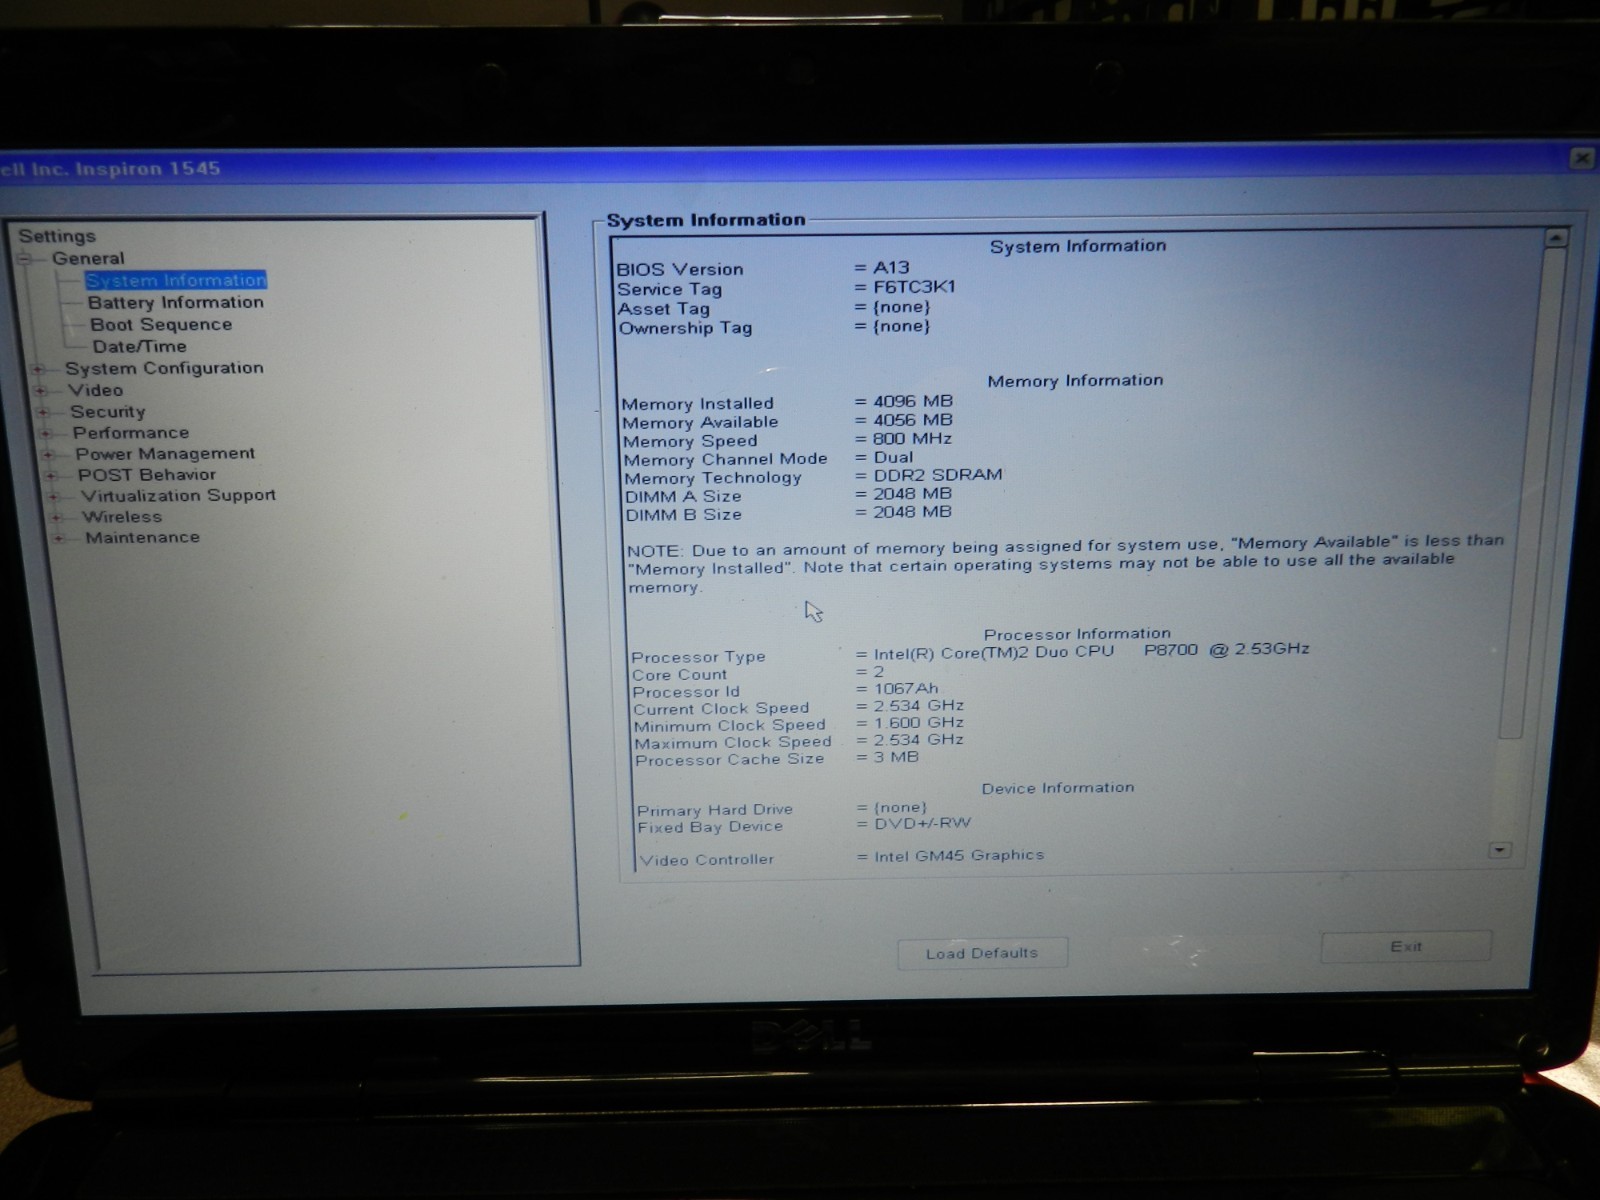Screen dimensions: 1600x1200
Task: Click the Memory Speed 800 MHz value
Action: tap(912, 438)
